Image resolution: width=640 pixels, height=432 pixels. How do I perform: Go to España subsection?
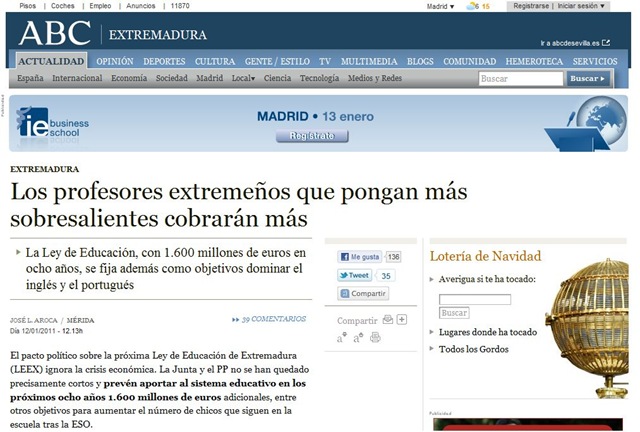pyautogui.click(x=30, y=78)
